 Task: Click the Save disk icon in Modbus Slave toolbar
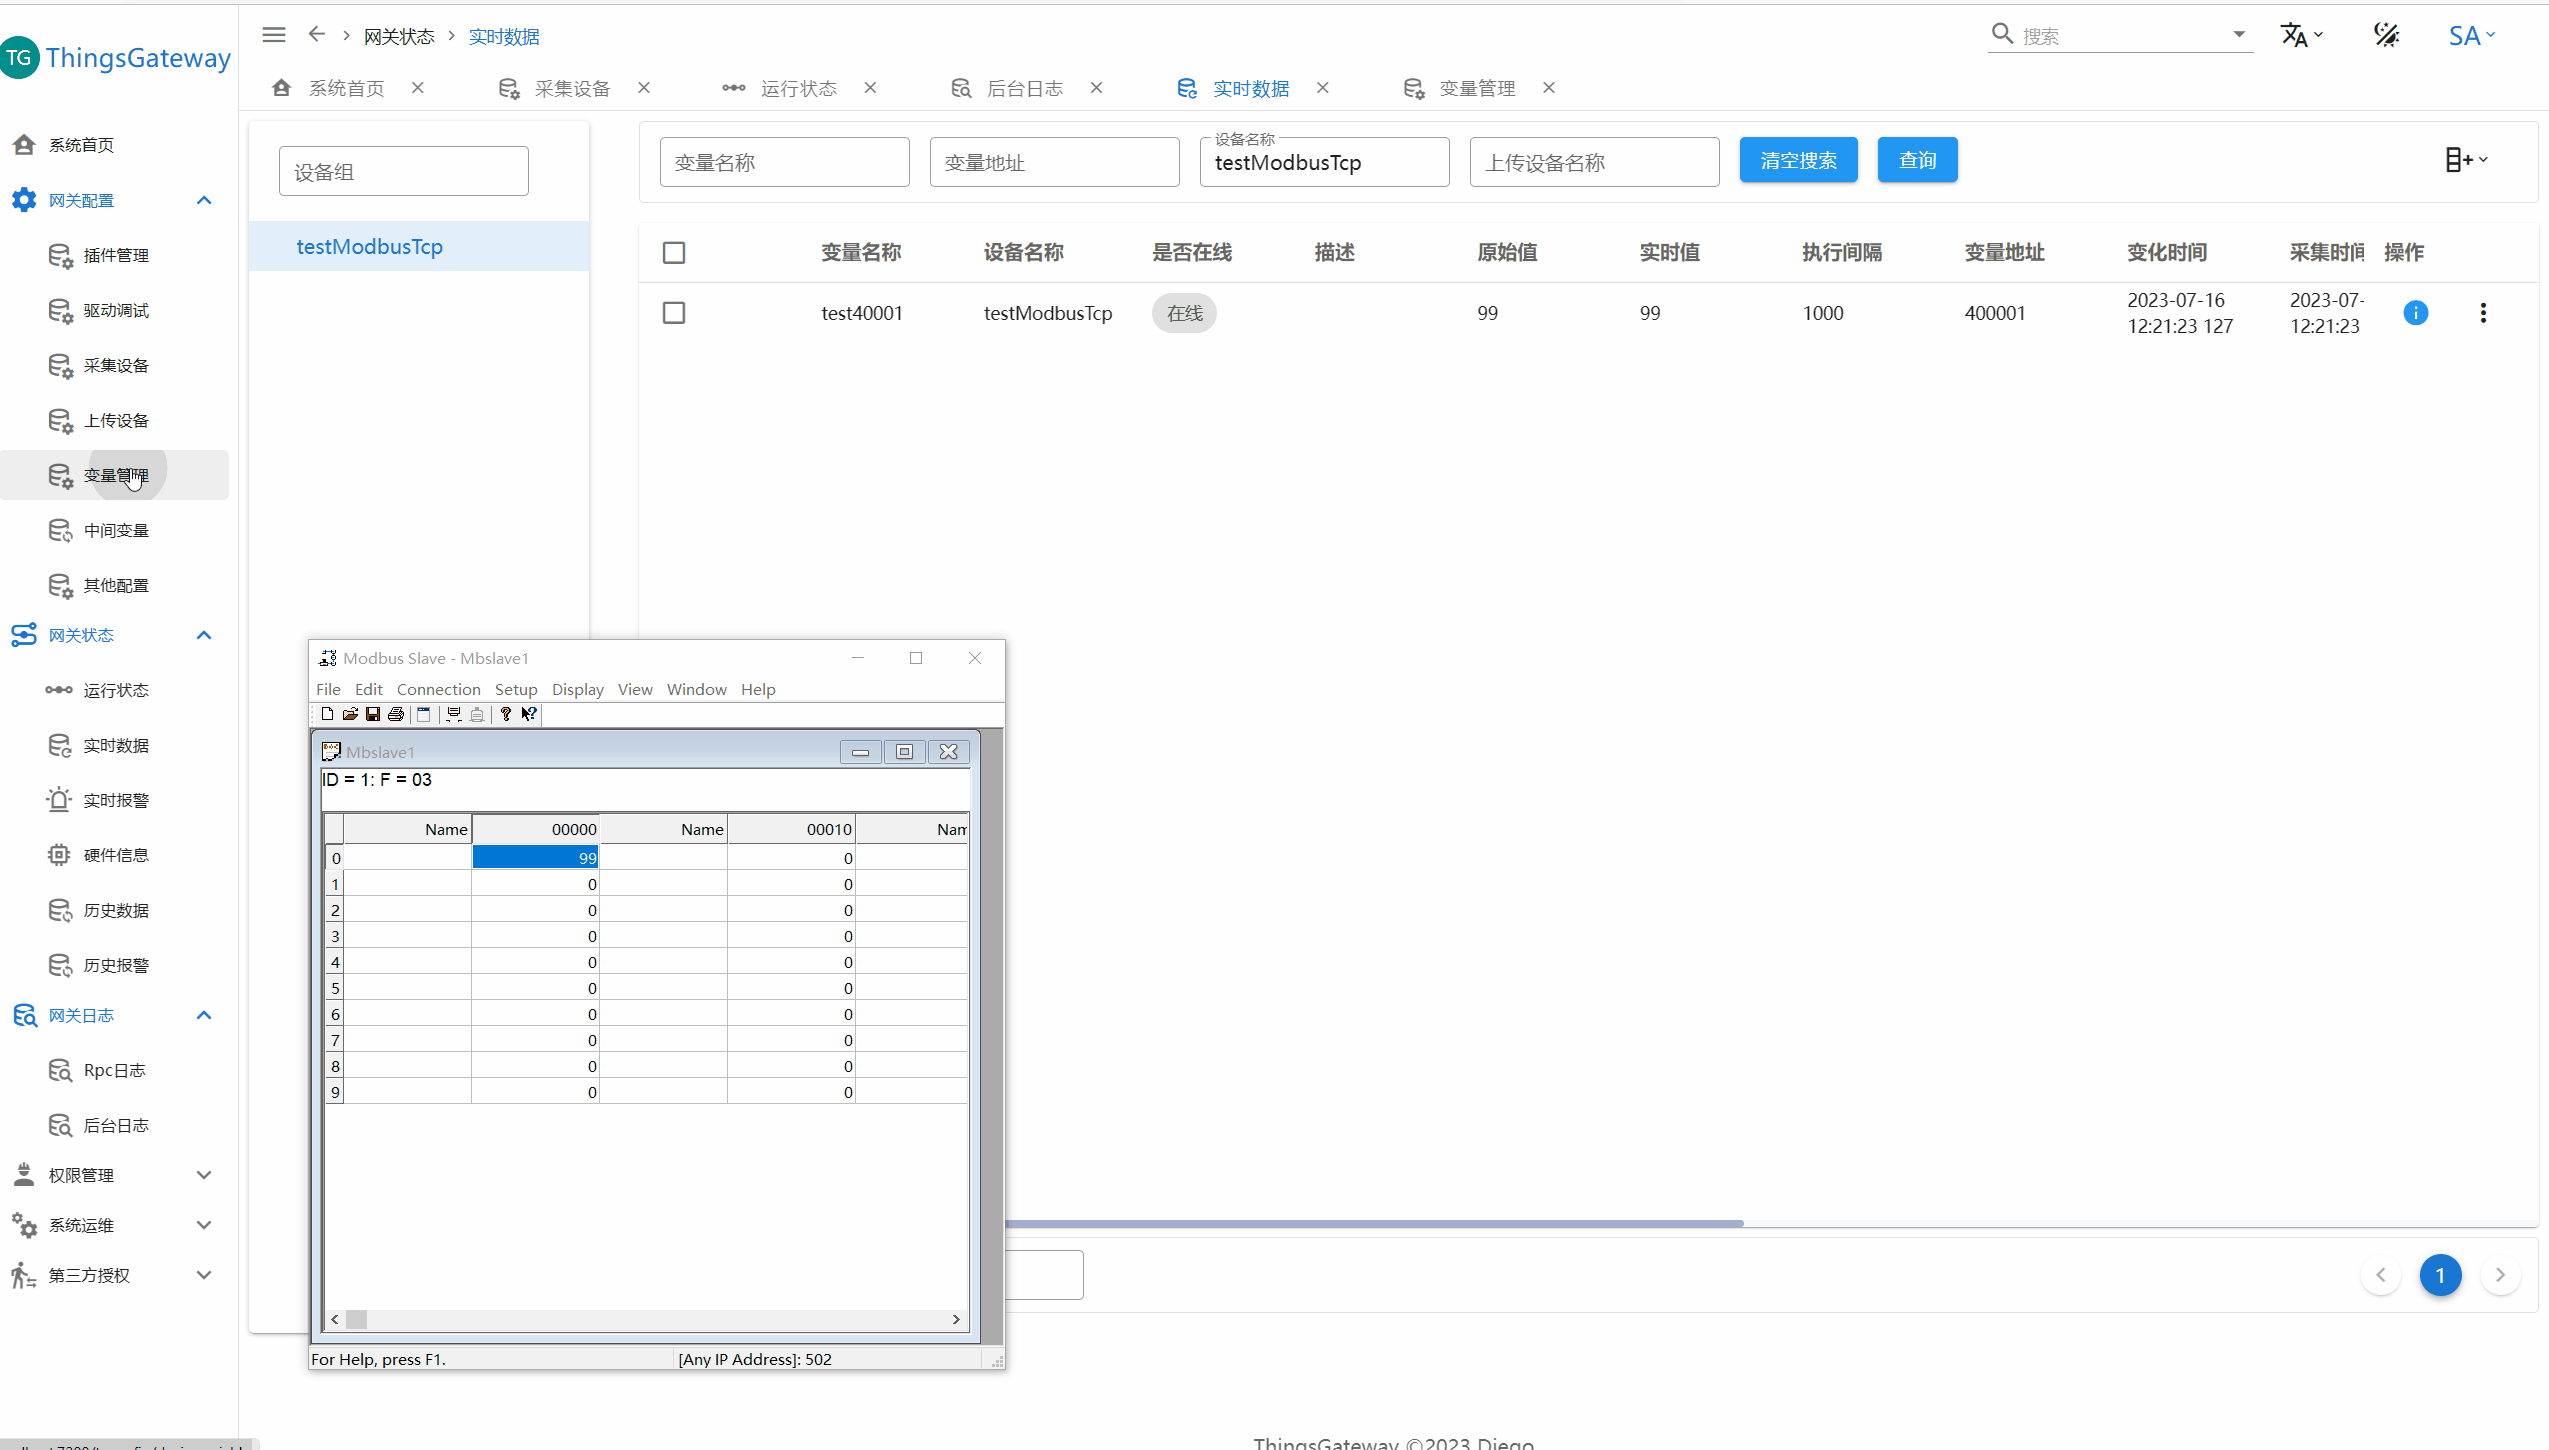click(x=373, y=714)
